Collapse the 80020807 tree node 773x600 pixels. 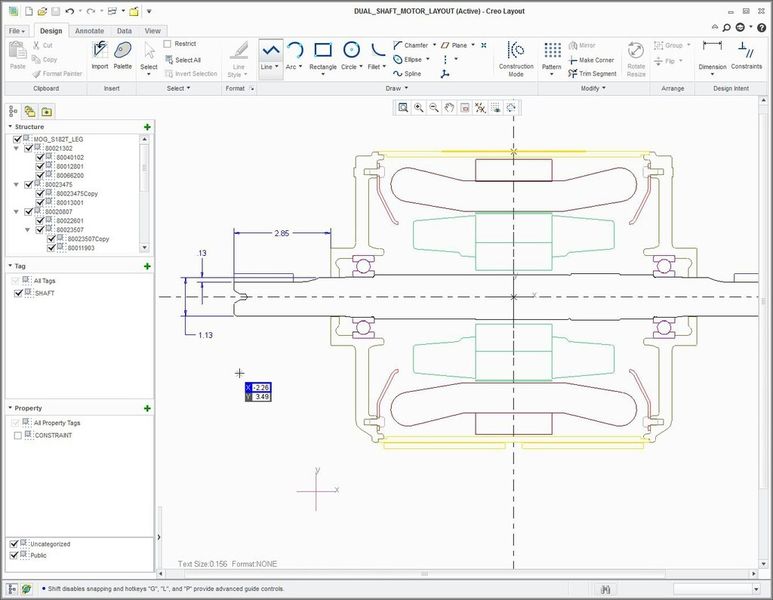point(16,212)
